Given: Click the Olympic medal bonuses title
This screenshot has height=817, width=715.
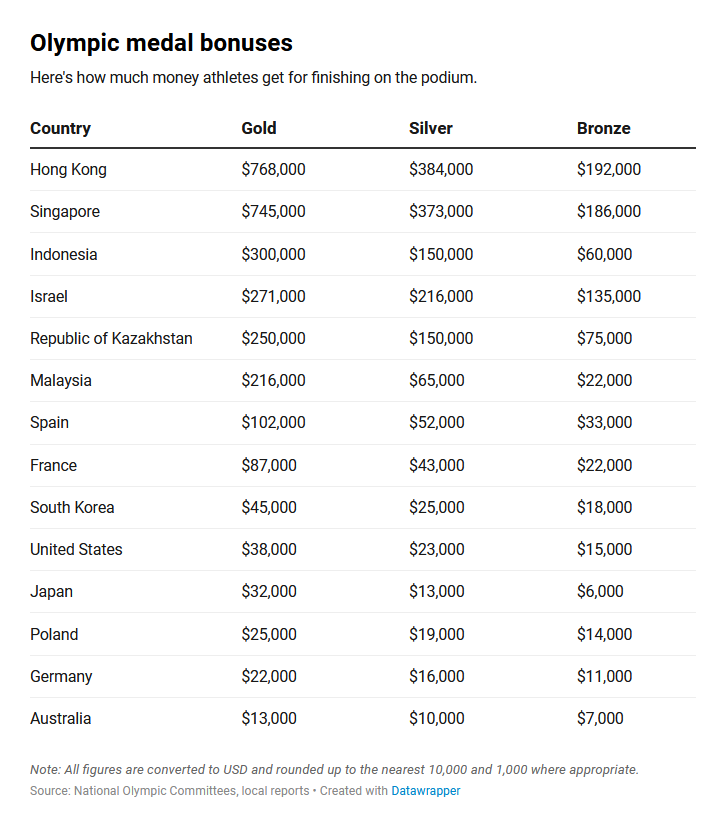Looking at the screenshot, I should 162,43.
